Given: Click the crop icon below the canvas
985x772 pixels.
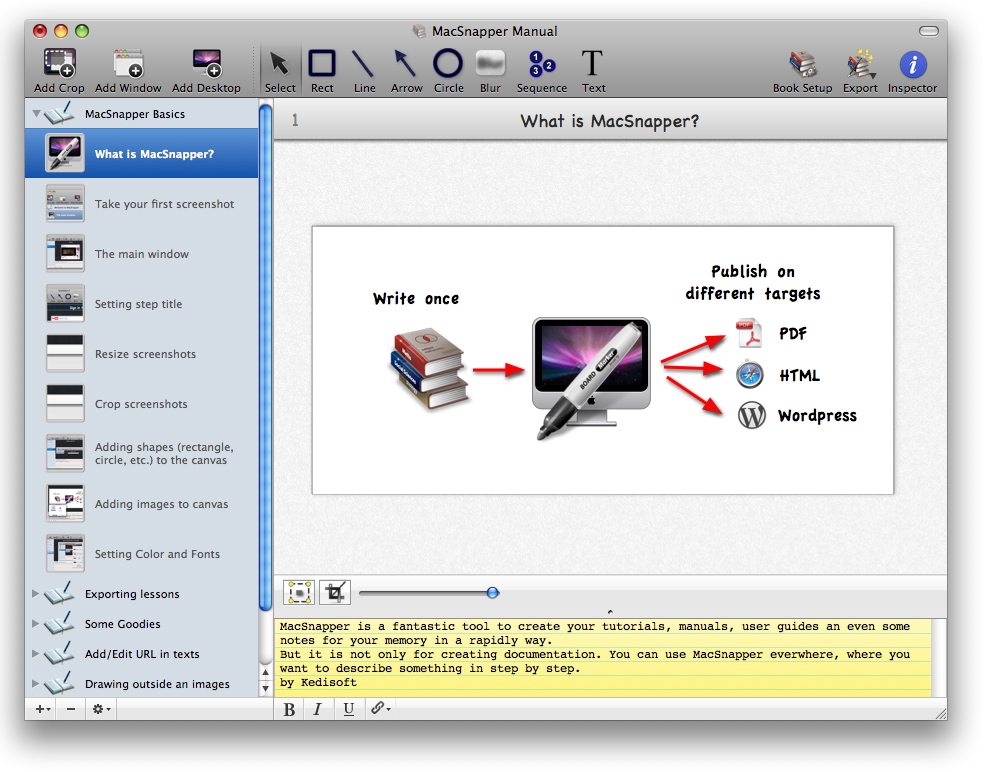Looking at the screenshot, I should point(335,592).
